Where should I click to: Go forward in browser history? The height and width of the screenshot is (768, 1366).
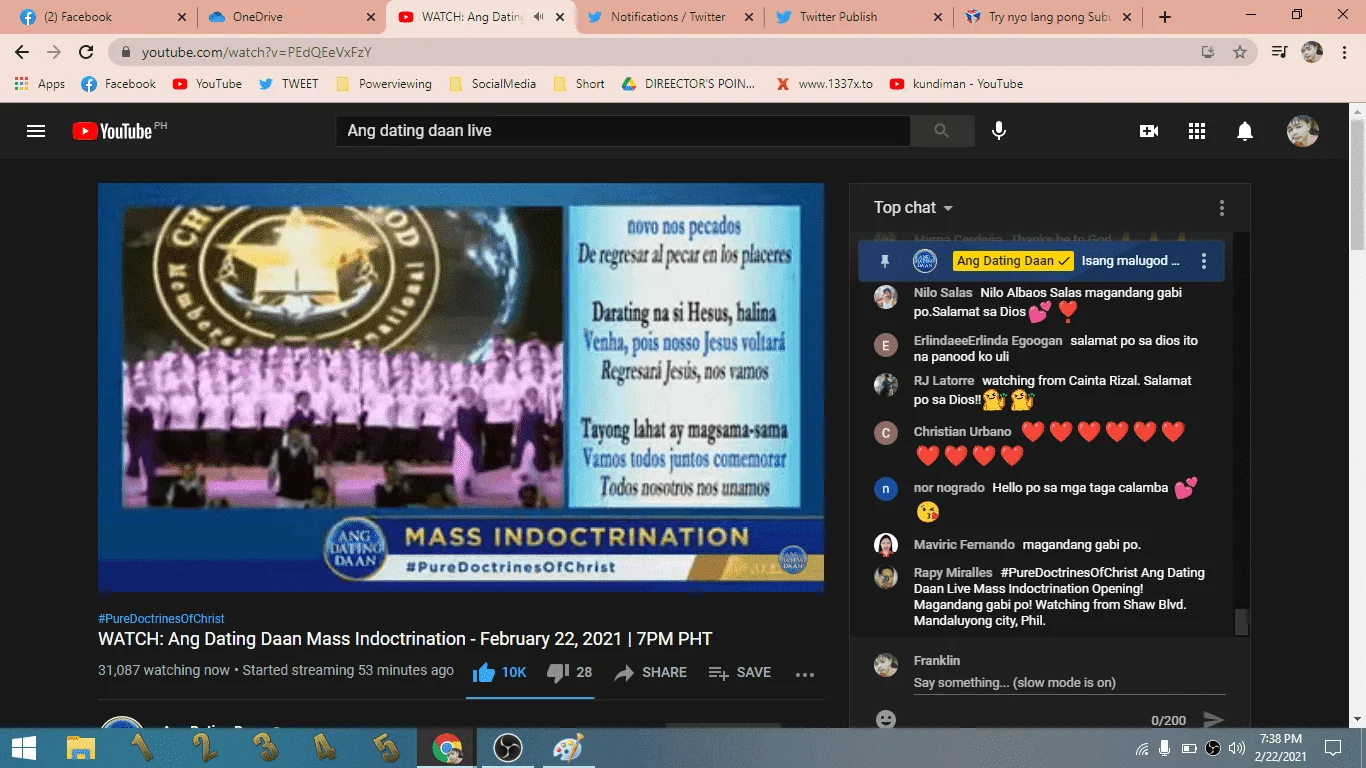(54, 52)
